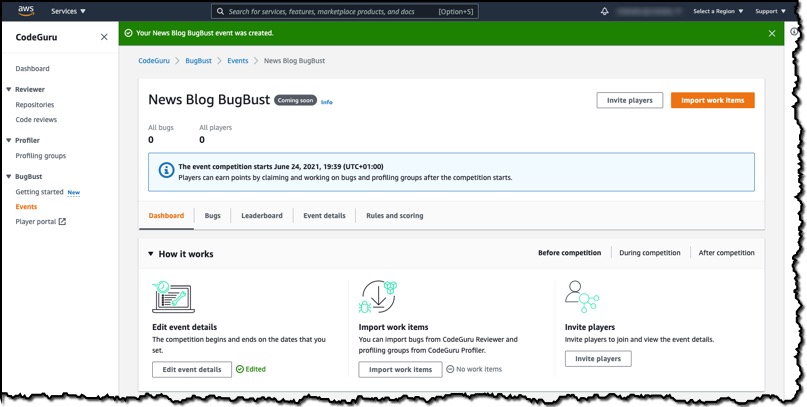Click the All players count value
The image size is (807, 407).
(202, 139)
